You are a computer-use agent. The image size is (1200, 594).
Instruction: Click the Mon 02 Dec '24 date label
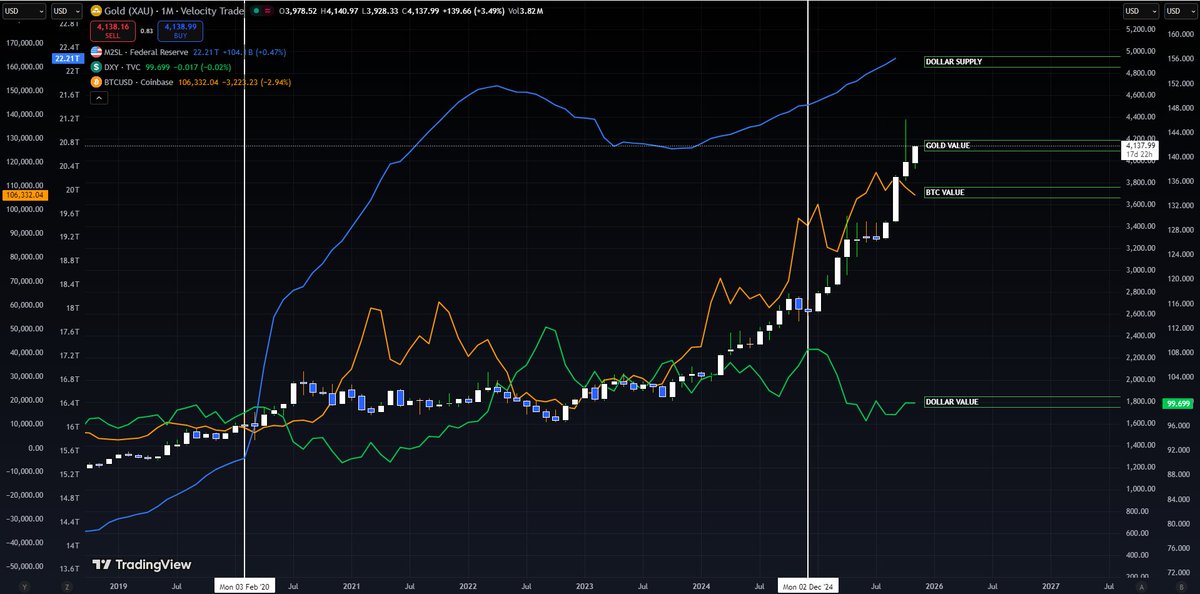click(x=807, y=585)
